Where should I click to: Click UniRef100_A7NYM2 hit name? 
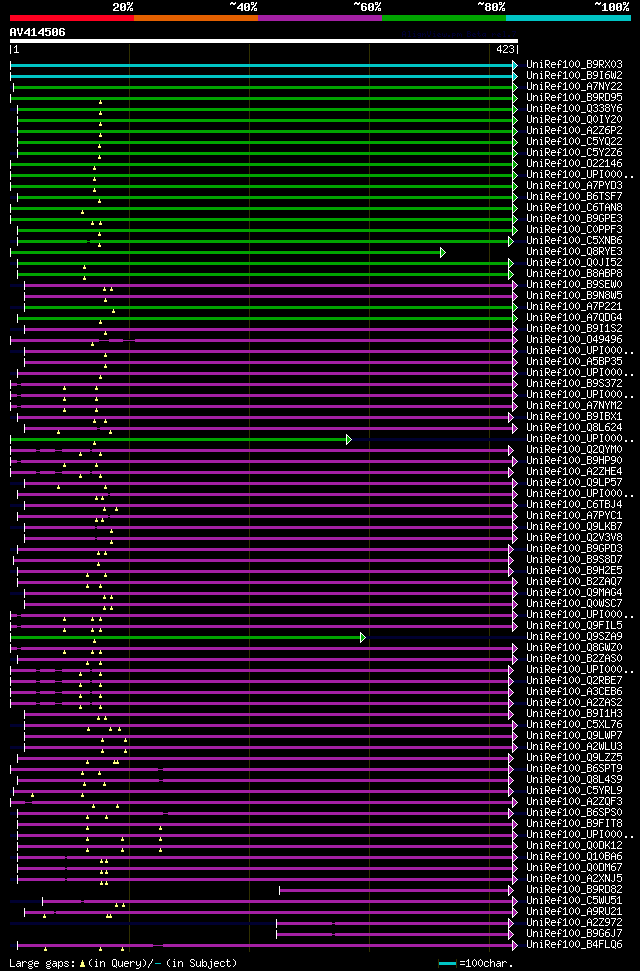(574, 406)
